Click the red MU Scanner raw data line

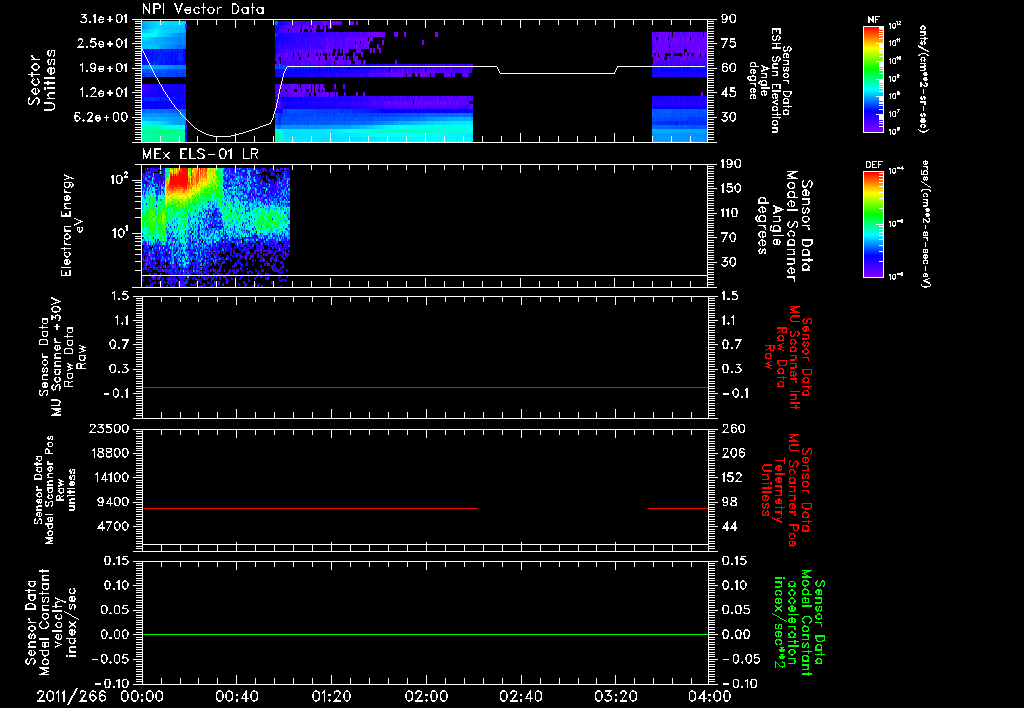click(x=424, y=387)
